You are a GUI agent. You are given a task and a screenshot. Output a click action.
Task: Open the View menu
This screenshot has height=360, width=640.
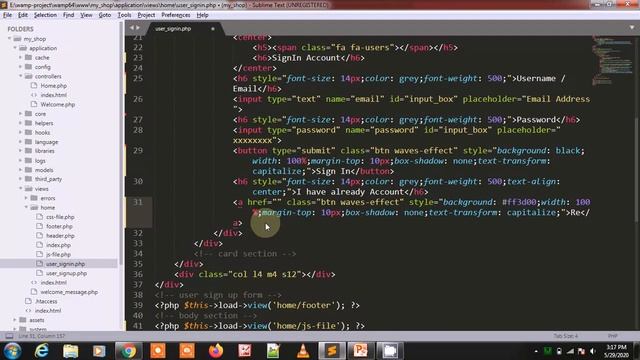tap(86, 15)
